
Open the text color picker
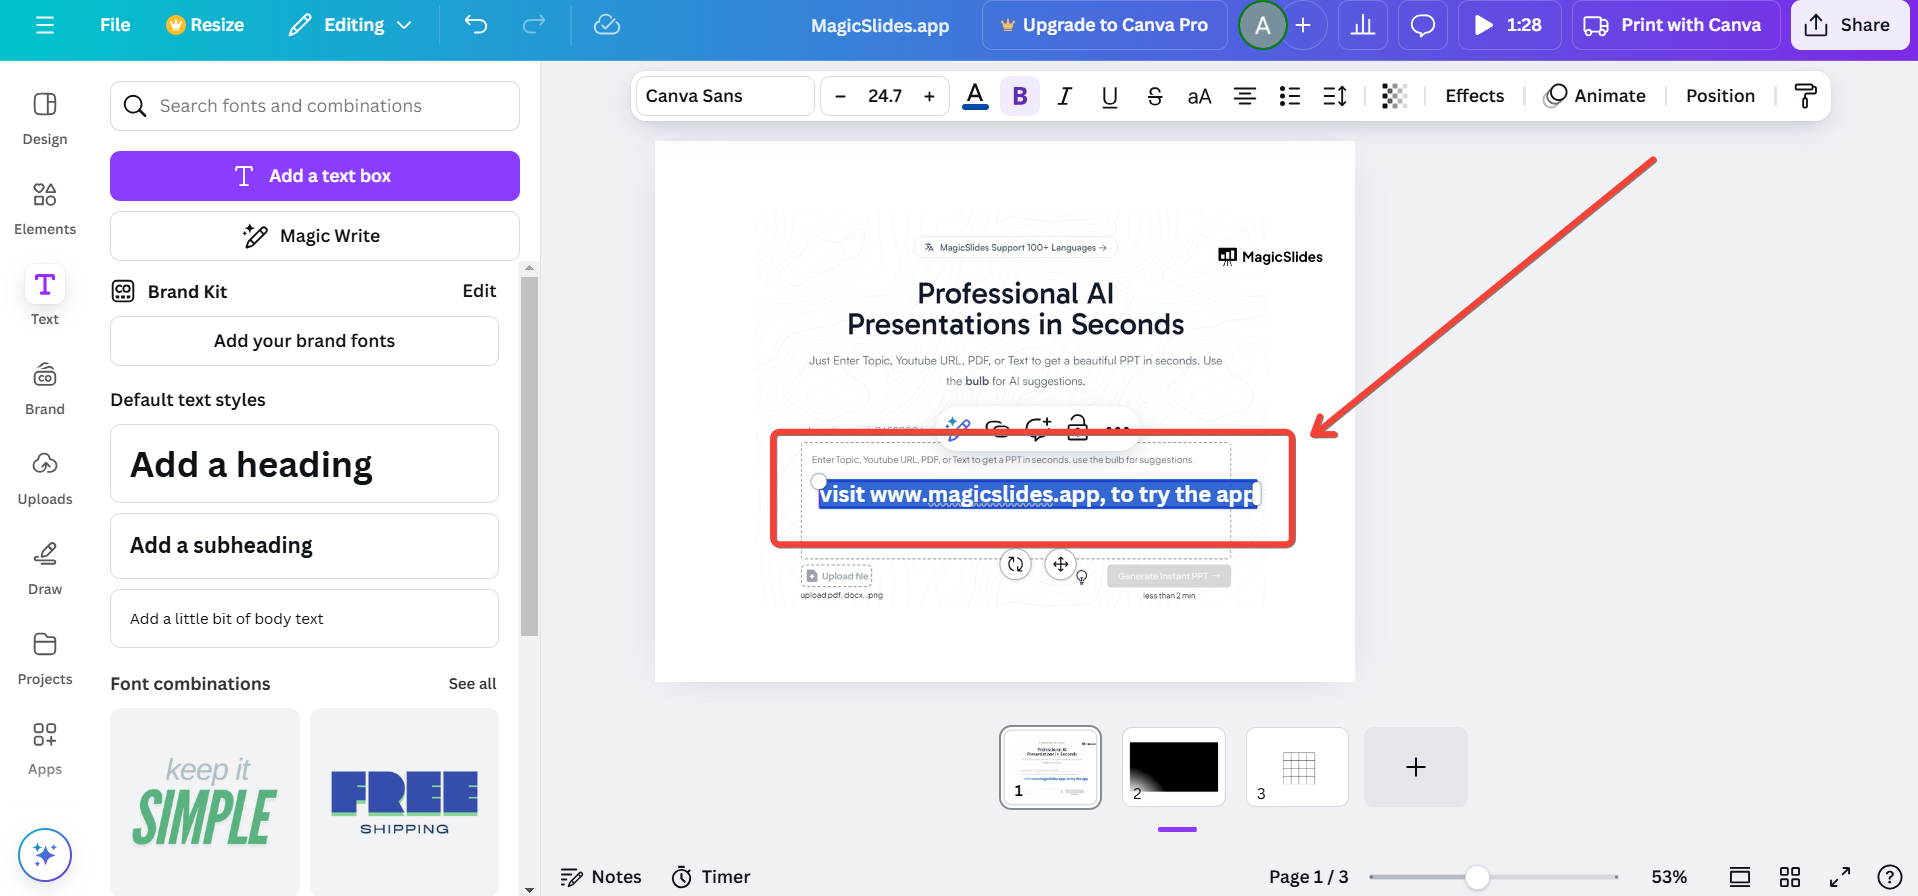[x=975, y=96]
